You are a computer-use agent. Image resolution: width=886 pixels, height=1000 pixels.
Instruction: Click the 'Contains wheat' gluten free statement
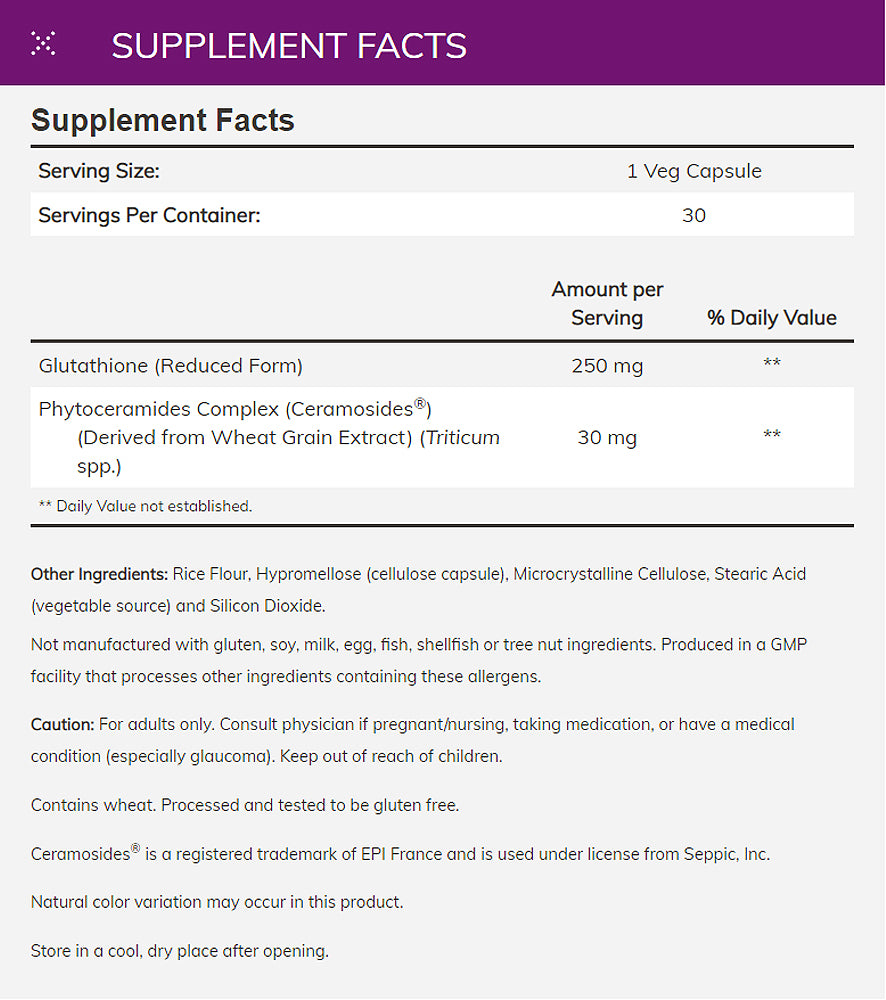point(245,805)
